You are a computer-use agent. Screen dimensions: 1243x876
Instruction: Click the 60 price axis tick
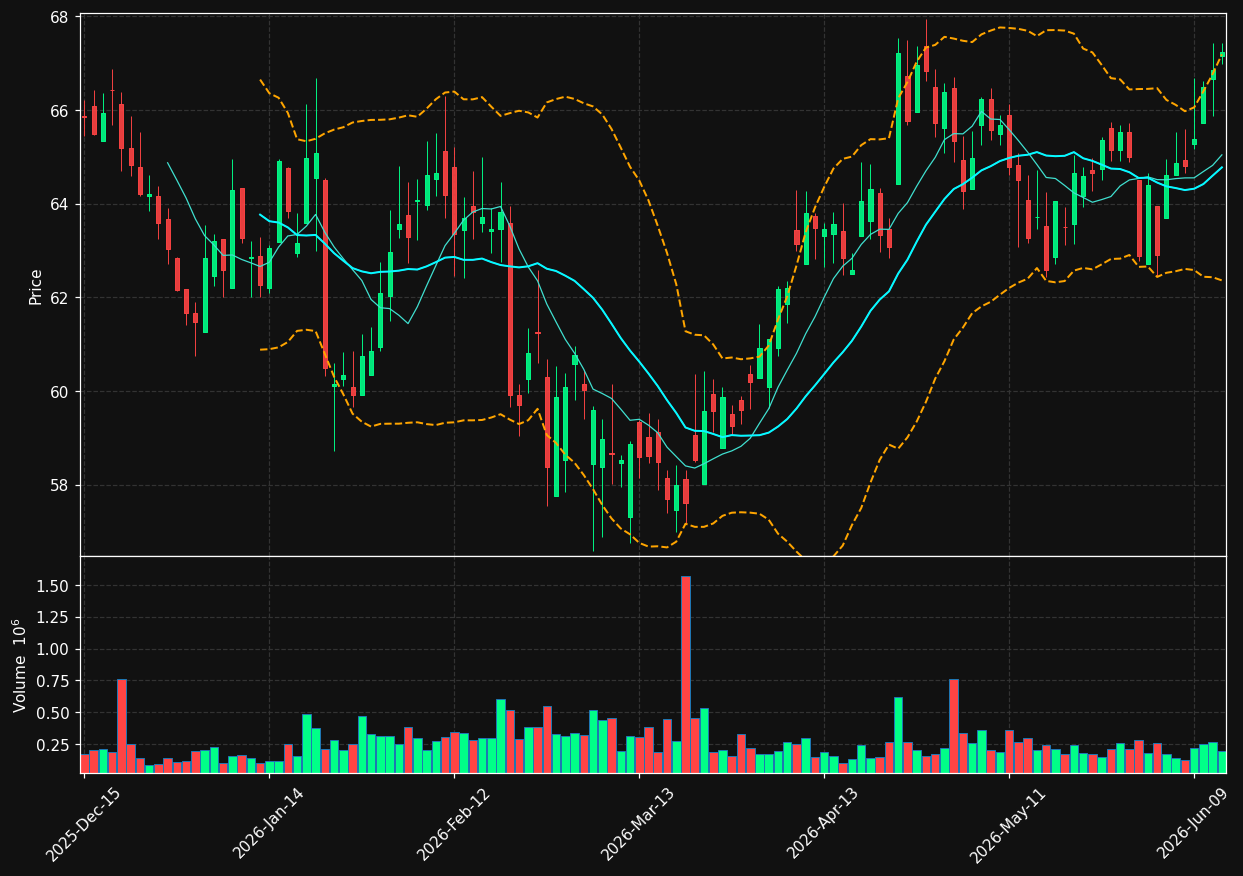tap(59, 391)
